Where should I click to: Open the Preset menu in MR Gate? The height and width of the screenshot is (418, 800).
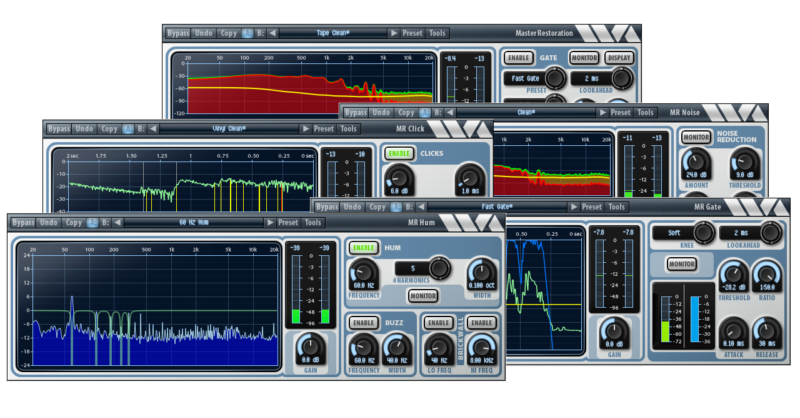pos(592,207)
